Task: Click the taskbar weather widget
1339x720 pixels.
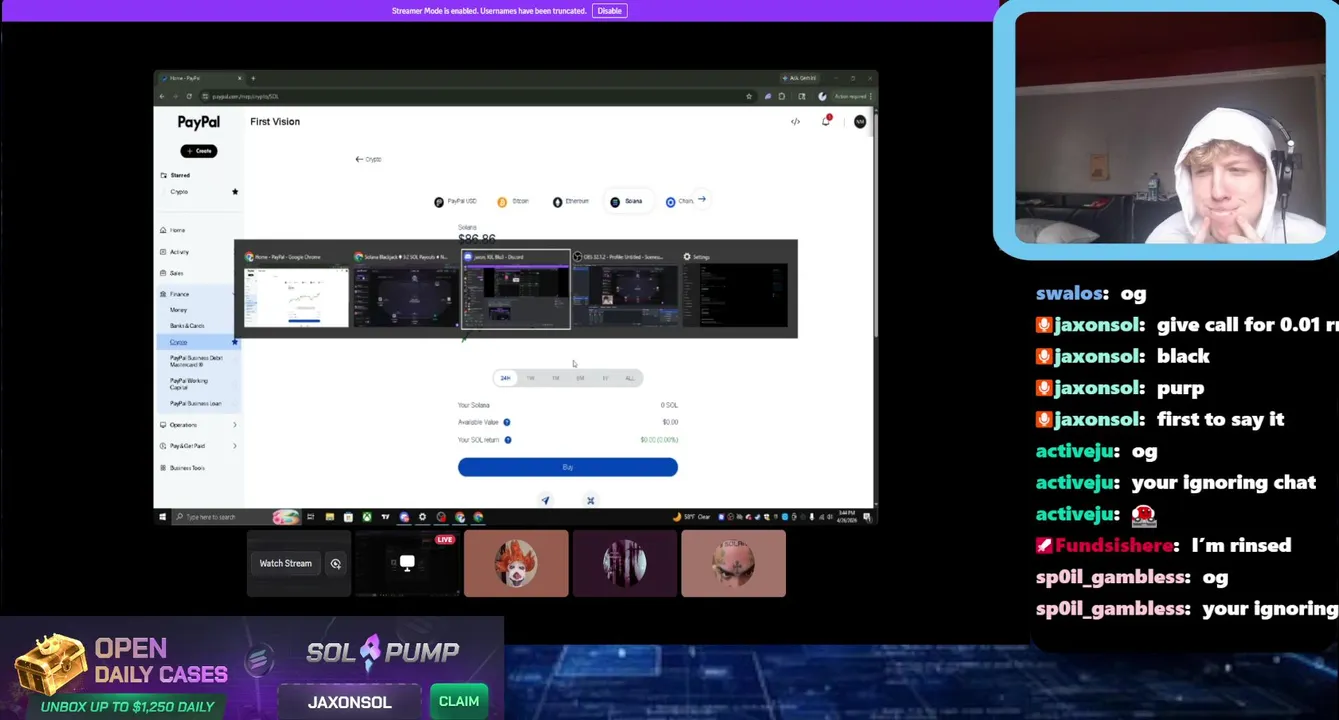Action: 692,517
